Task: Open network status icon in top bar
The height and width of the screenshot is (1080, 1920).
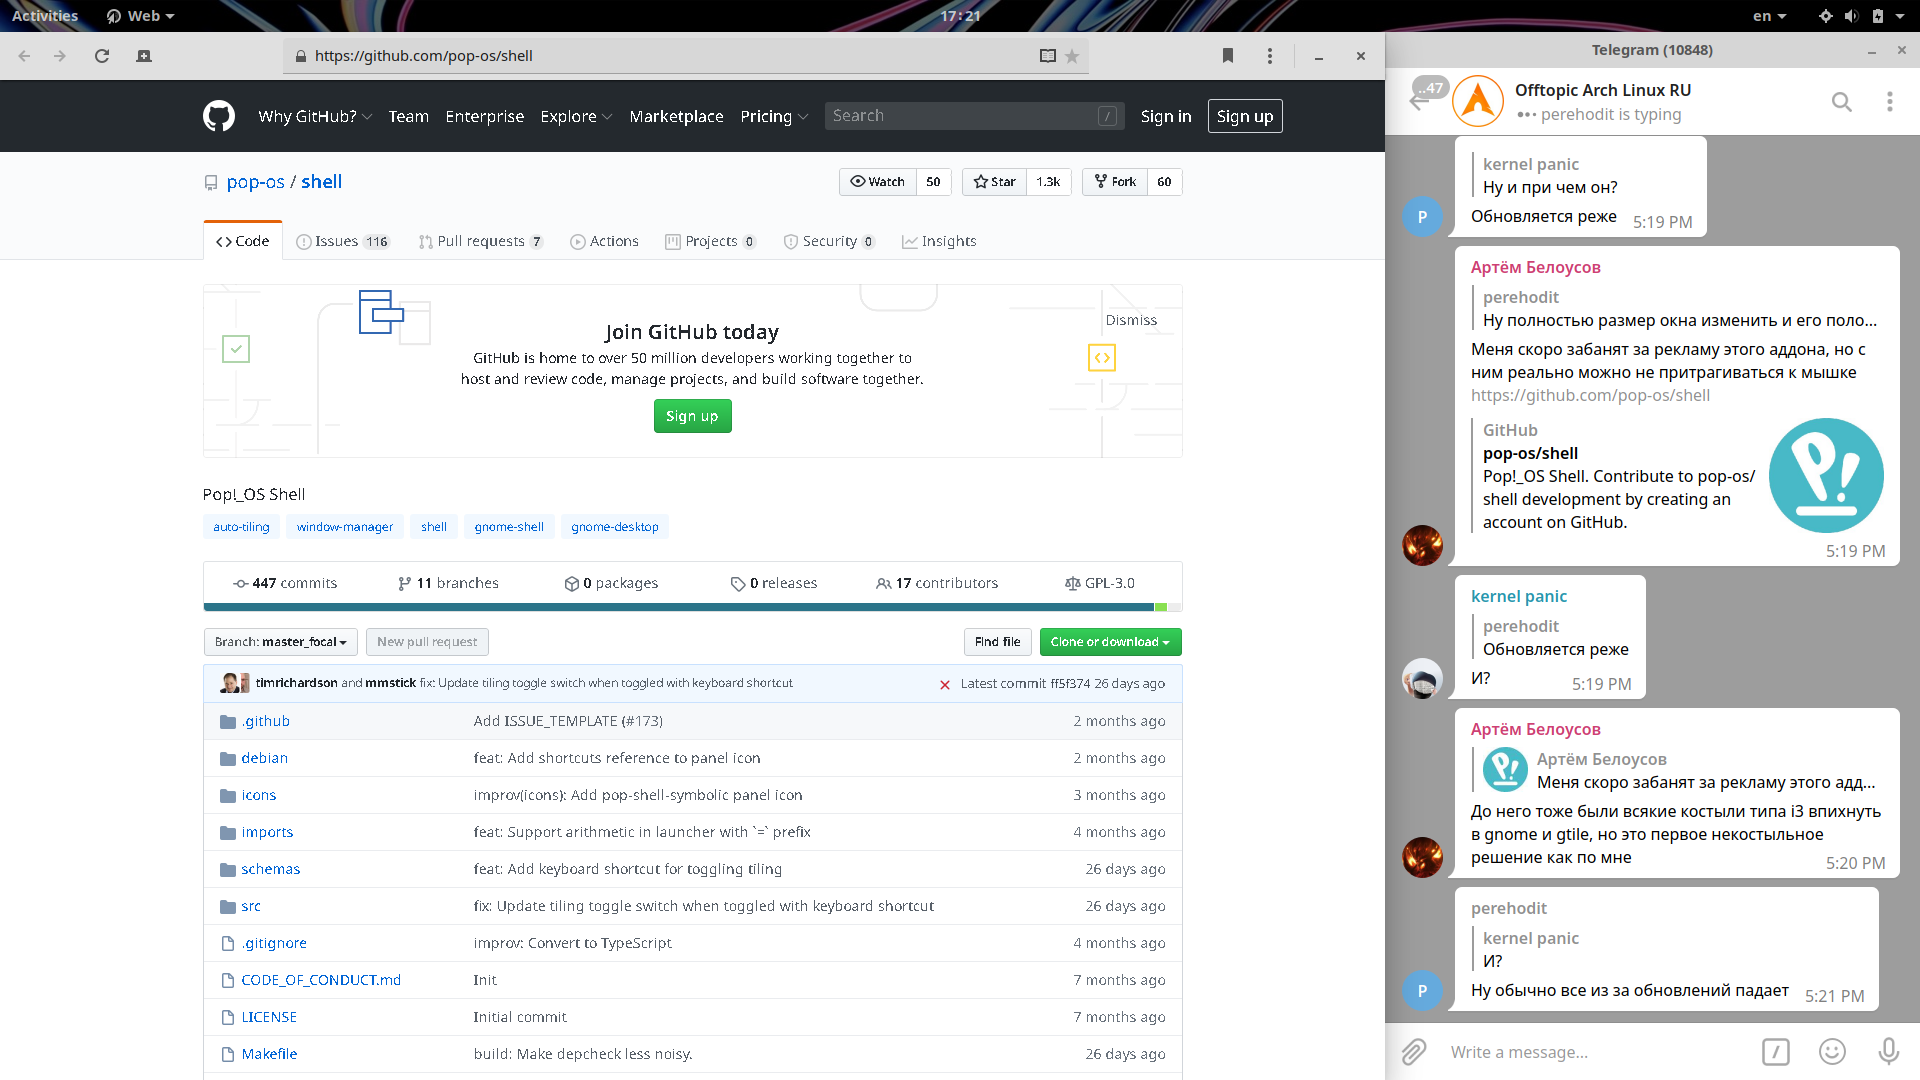Action: pyautogui.click(x=1825, y=16)
